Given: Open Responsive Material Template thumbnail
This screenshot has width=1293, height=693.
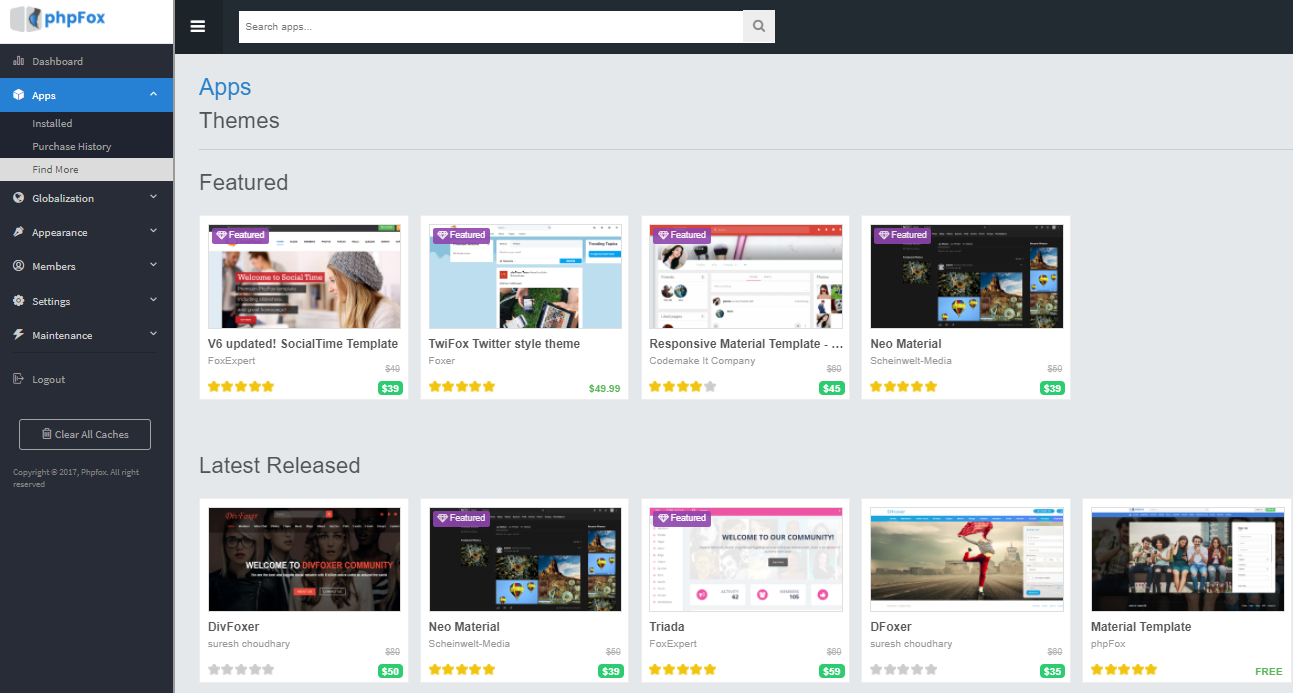Looking at the screenshot, I should pos(746,277).
